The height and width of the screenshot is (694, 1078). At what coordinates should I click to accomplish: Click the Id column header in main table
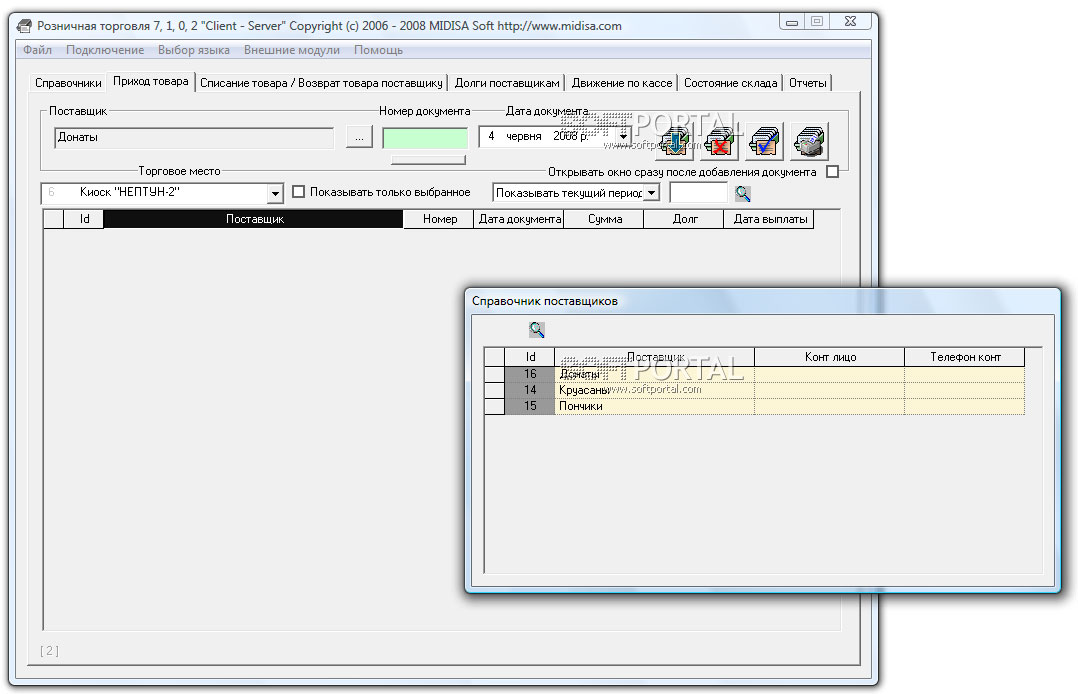coord(84,219)
